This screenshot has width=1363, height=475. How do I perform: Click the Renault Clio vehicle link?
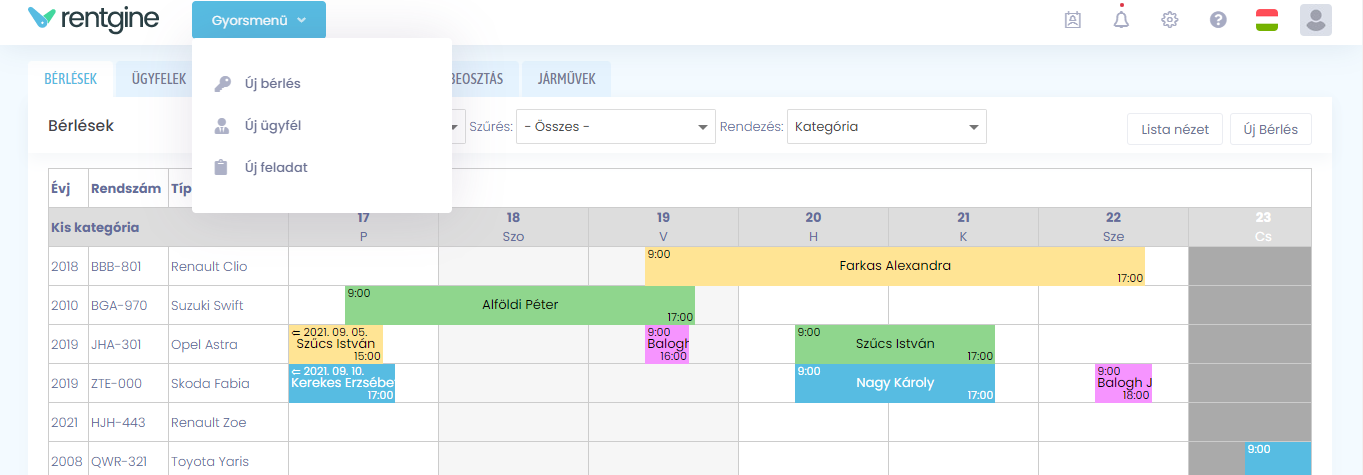click(x=209, y=267)
